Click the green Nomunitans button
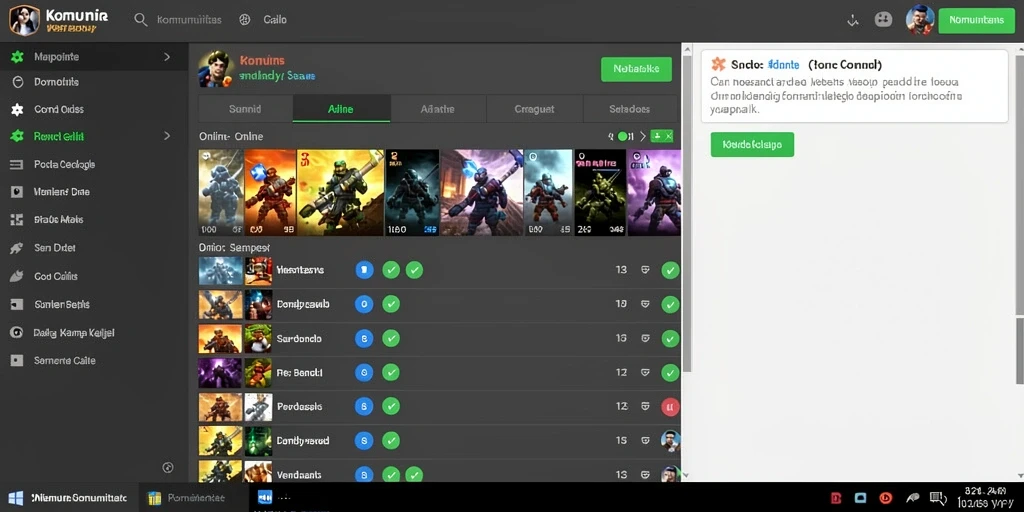 tap(976, 20)
